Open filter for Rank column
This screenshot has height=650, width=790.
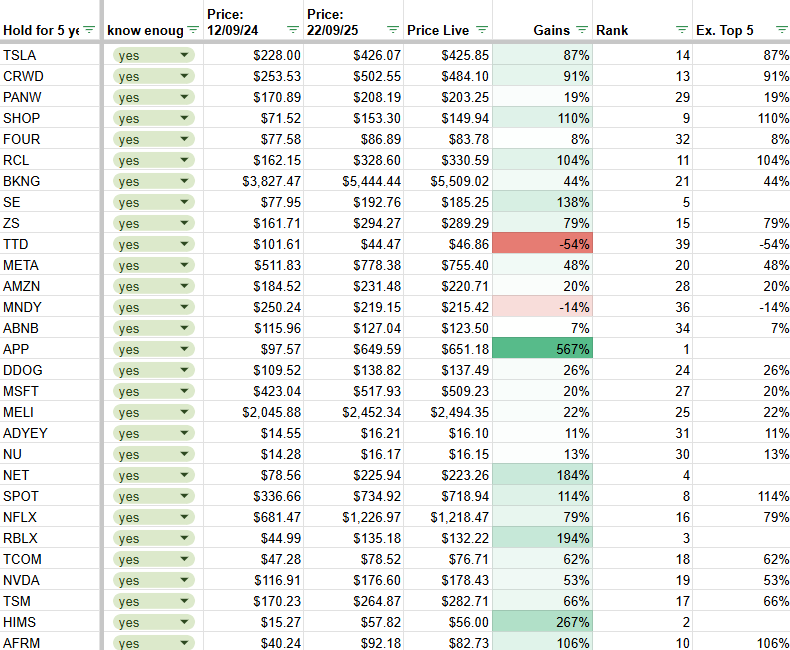682,30
